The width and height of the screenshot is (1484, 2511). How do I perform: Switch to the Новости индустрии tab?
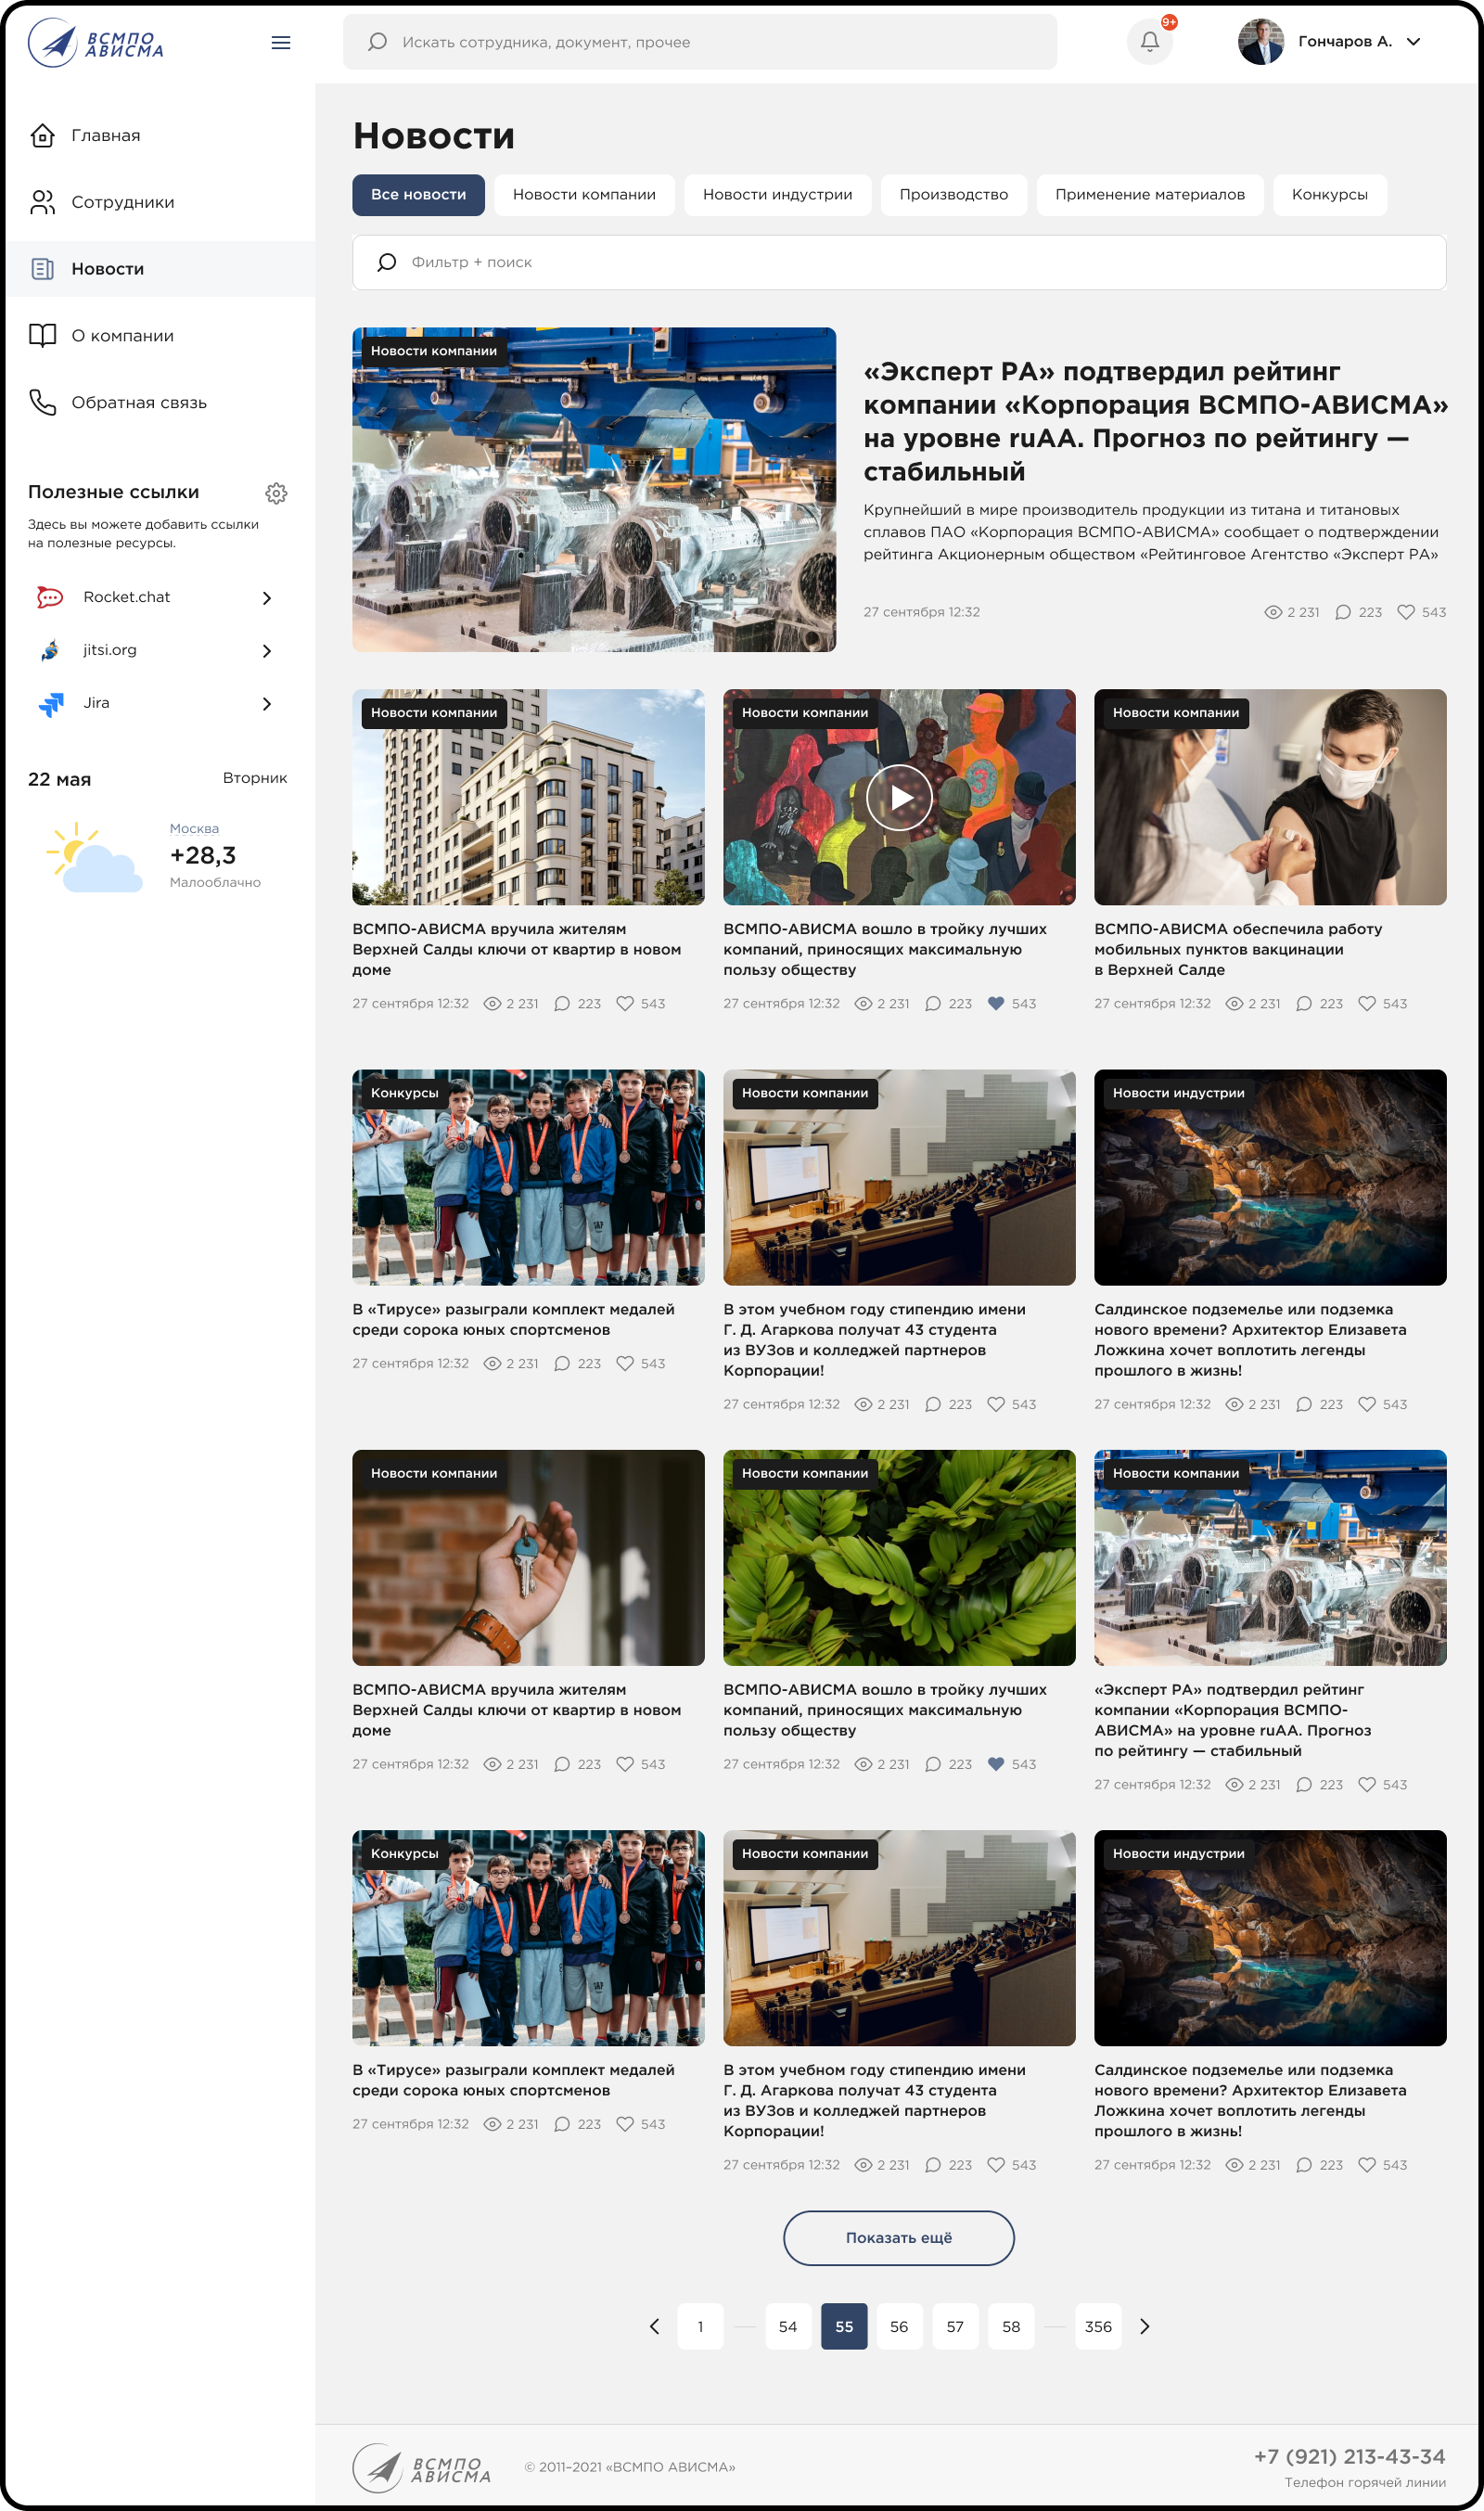(x=778, y=195)
